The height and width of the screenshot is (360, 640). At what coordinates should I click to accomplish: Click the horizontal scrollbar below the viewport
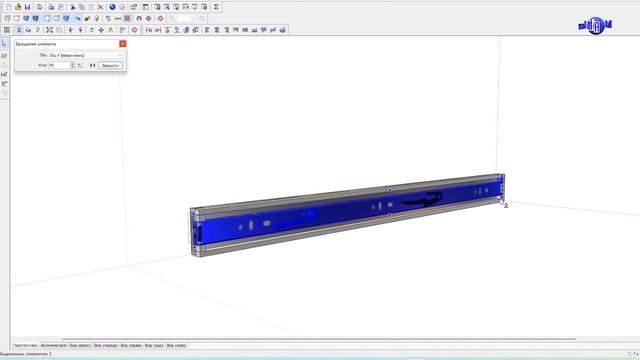click(319, 339)
